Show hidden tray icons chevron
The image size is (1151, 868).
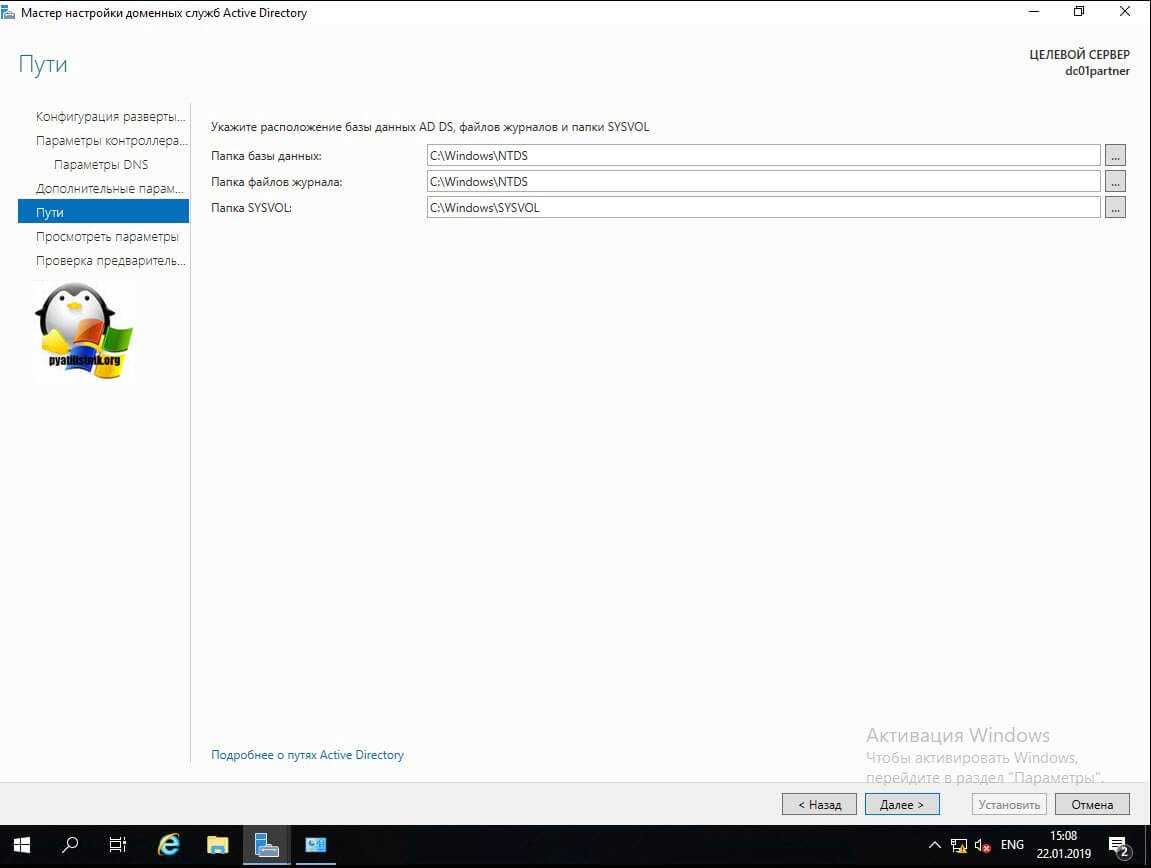click(x=935, y=845)
